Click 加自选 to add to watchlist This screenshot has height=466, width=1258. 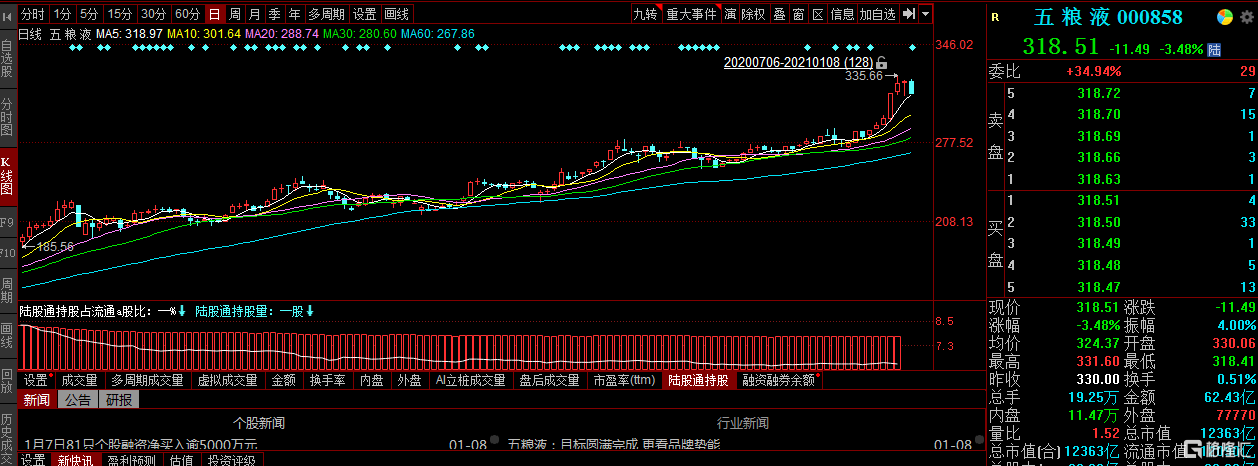tap(878, 14)
